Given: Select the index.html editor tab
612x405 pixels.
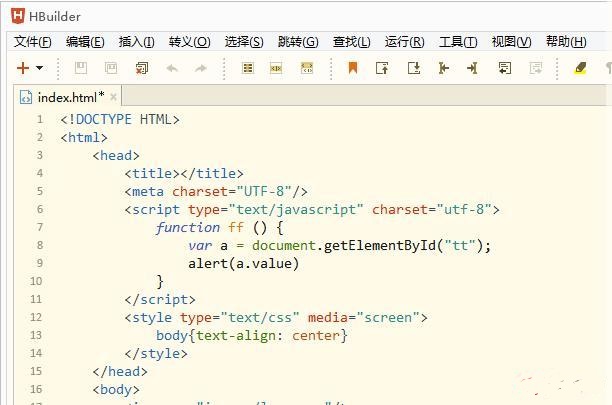Looking at the screenshot, I should click(70, 97).
